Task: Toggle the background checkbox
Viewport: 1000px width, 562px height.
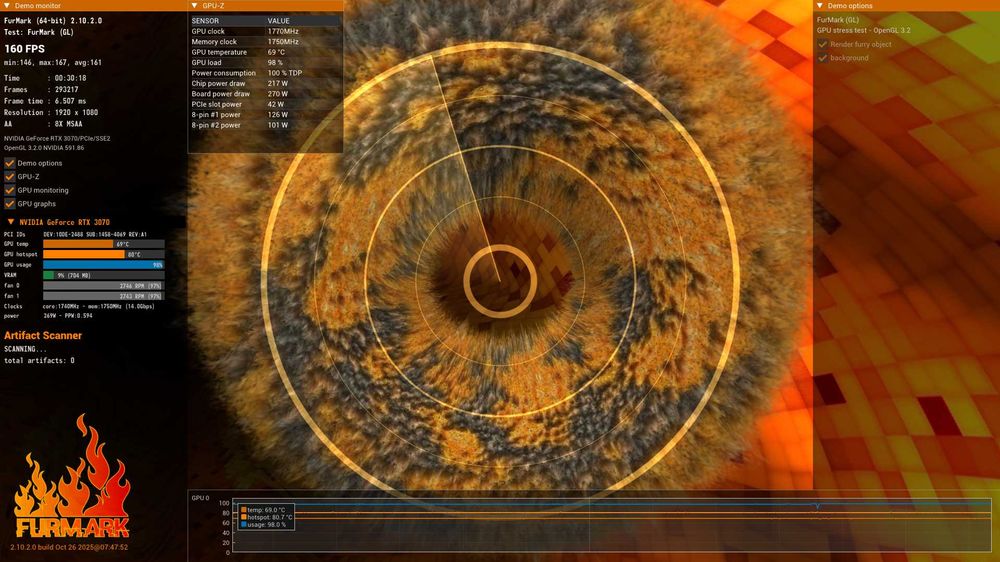Action: [x=823, y=58]
